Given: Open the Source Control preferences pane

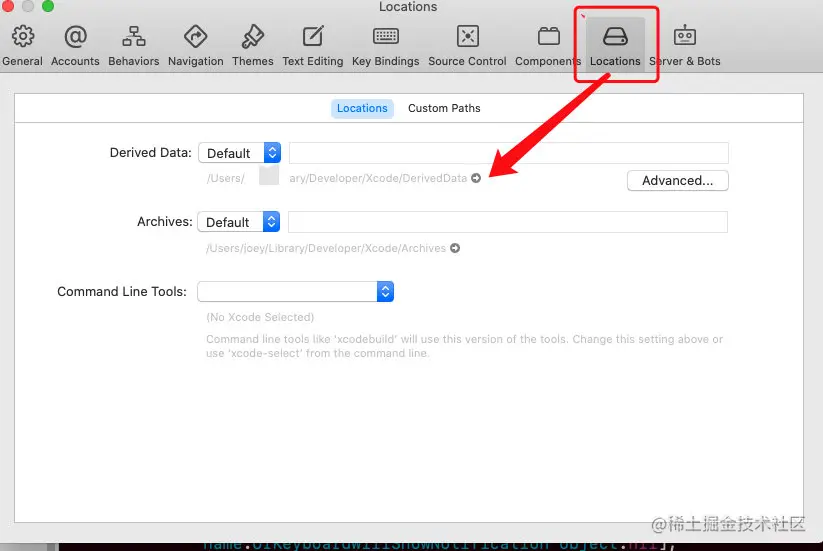Looking at the screenshot, I should (x=467, y=46).
